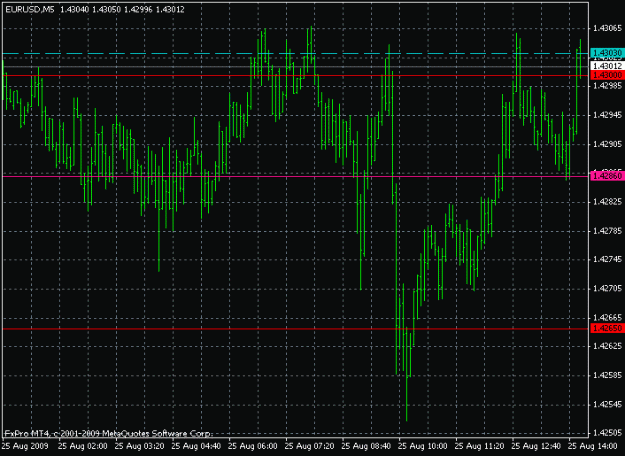Viewport: 625px width, 456px height.
Task: Click the 25 Aug 06:00 time label
Action: (253, 446)
